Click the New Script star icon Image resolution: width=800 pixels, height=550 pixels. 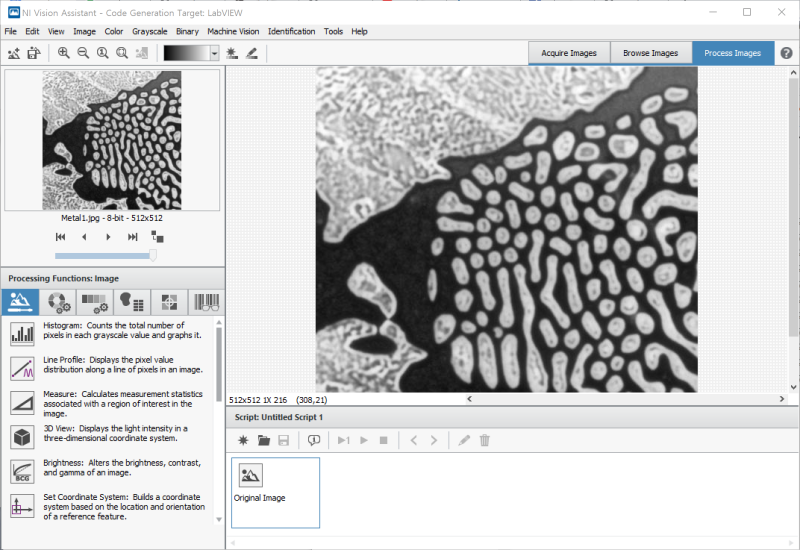pyautogui.click(x=243, y=440)
